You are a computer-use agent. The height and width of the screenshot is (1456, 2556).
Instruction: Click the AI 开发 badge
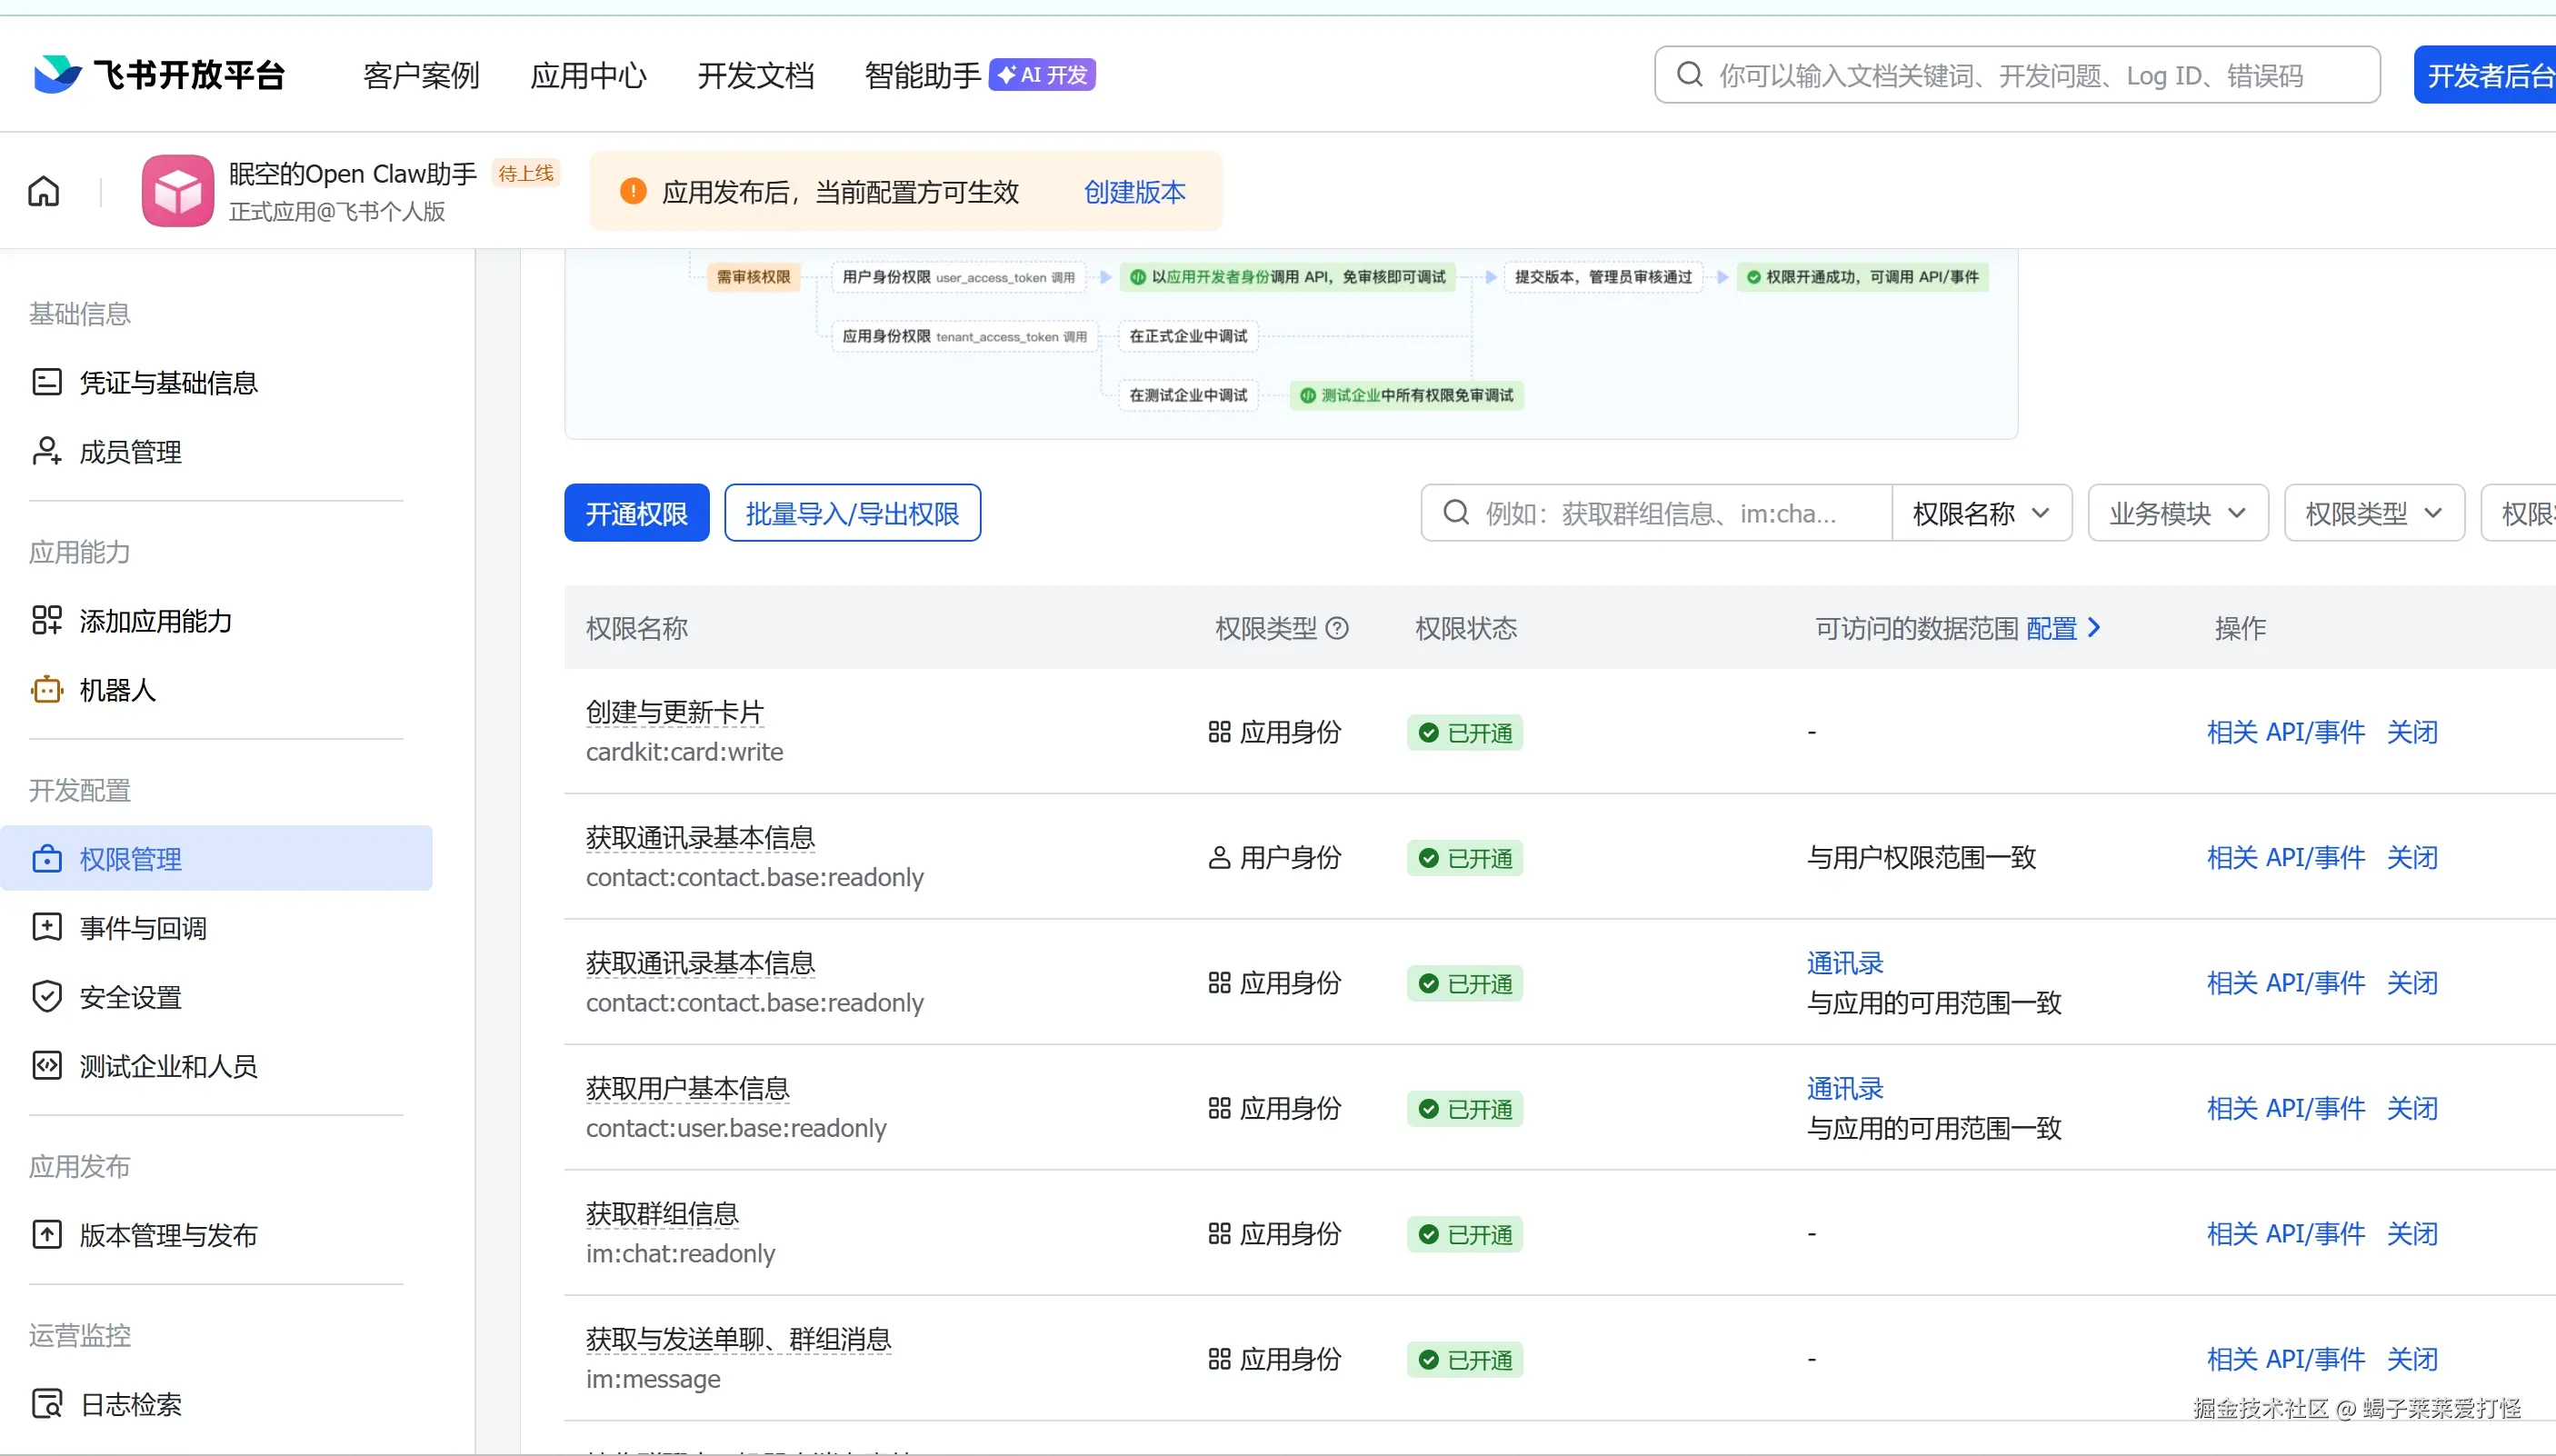coord(1042,75)
